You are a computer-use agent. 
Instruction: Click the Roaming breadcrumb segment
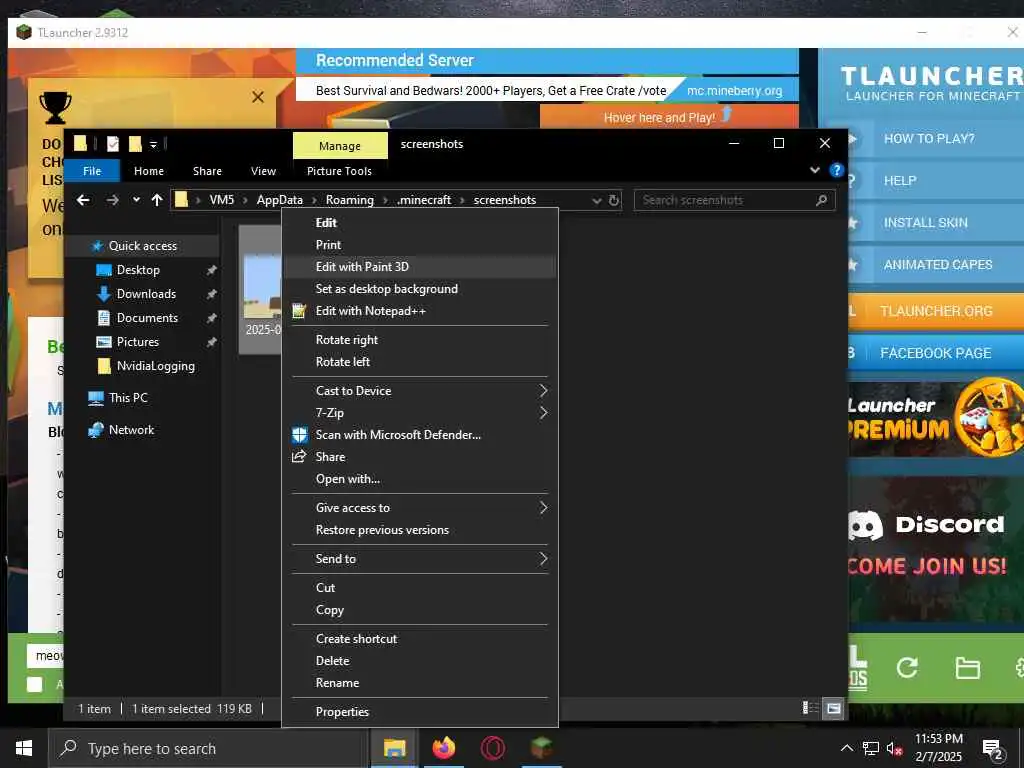click(x=349, y=200)
